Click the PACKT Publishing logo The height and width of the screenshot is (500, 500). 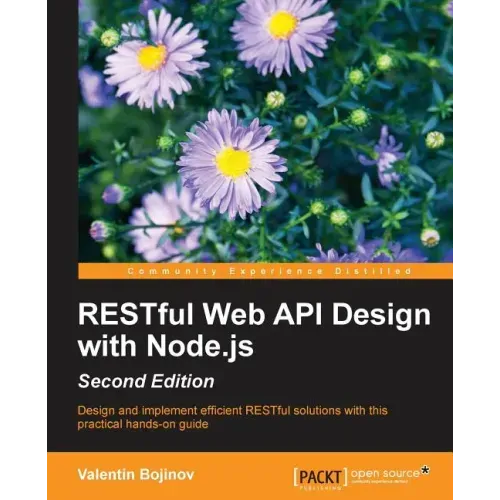[320, 478]
